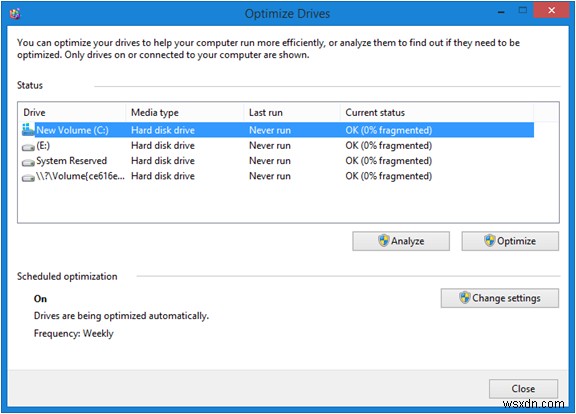Click the Optimize button

coord(510,241)
